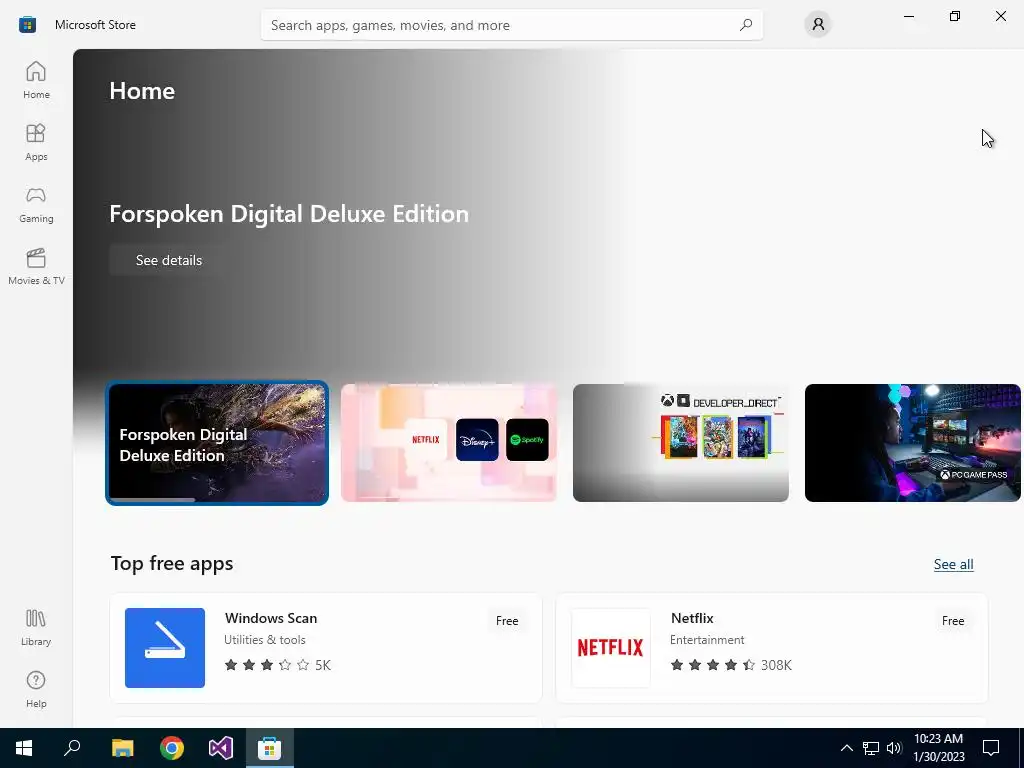Click See all for Top free apps
1024x768 pixels.
point(953,564)
